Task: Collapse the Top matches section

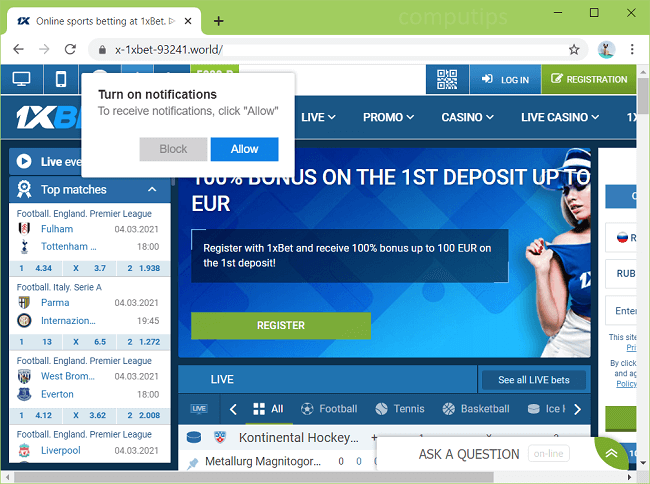Action: pos(152,189)
